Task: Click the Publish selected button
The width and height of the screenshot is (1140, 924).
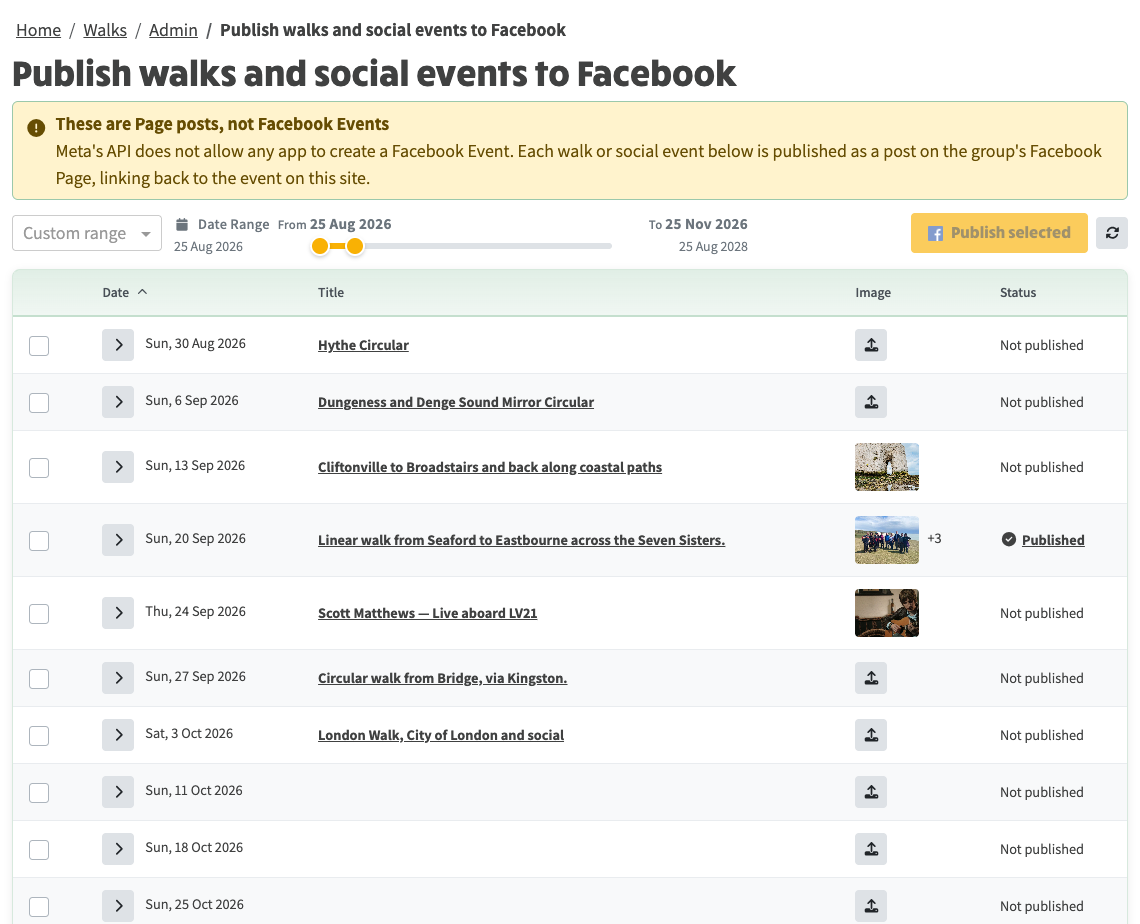Action: coord(999,233)
